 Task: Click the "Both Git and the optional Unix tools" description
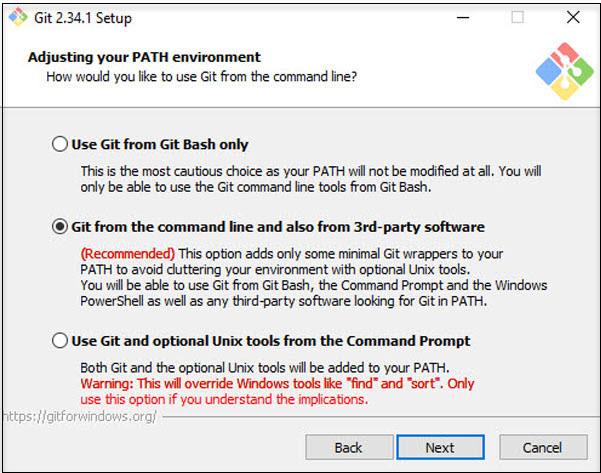[266, 367]
